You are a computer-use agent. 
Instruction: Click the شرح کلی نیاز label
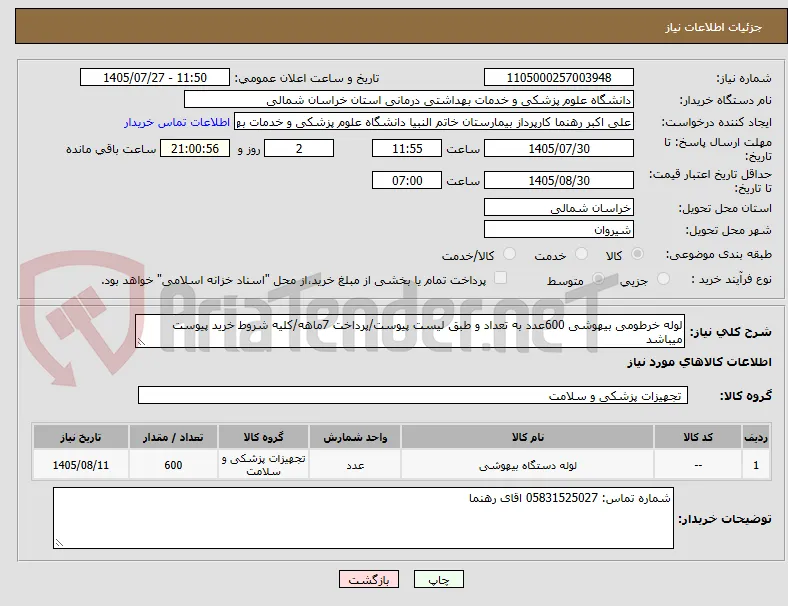coord(731,332)
